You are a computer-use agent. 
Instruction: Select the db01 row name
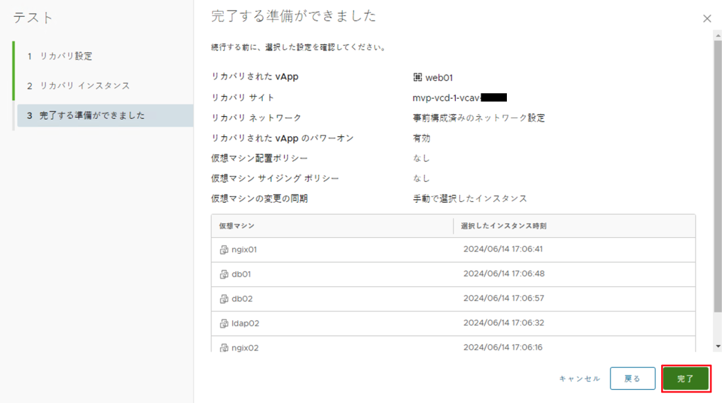(241, 274)
